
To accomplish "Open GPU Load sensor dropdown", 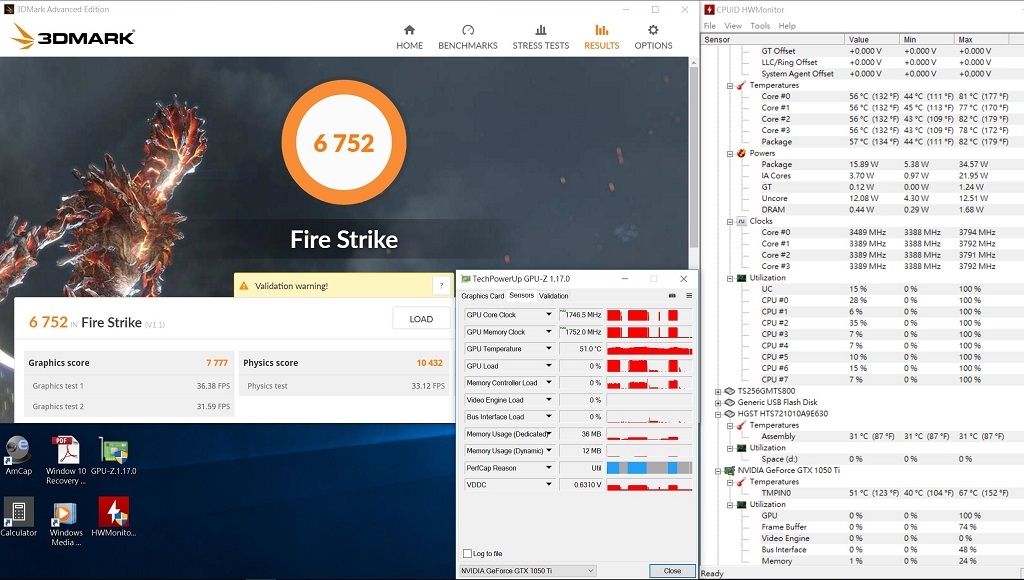I will pyautogui.click(x=549, y=366).
